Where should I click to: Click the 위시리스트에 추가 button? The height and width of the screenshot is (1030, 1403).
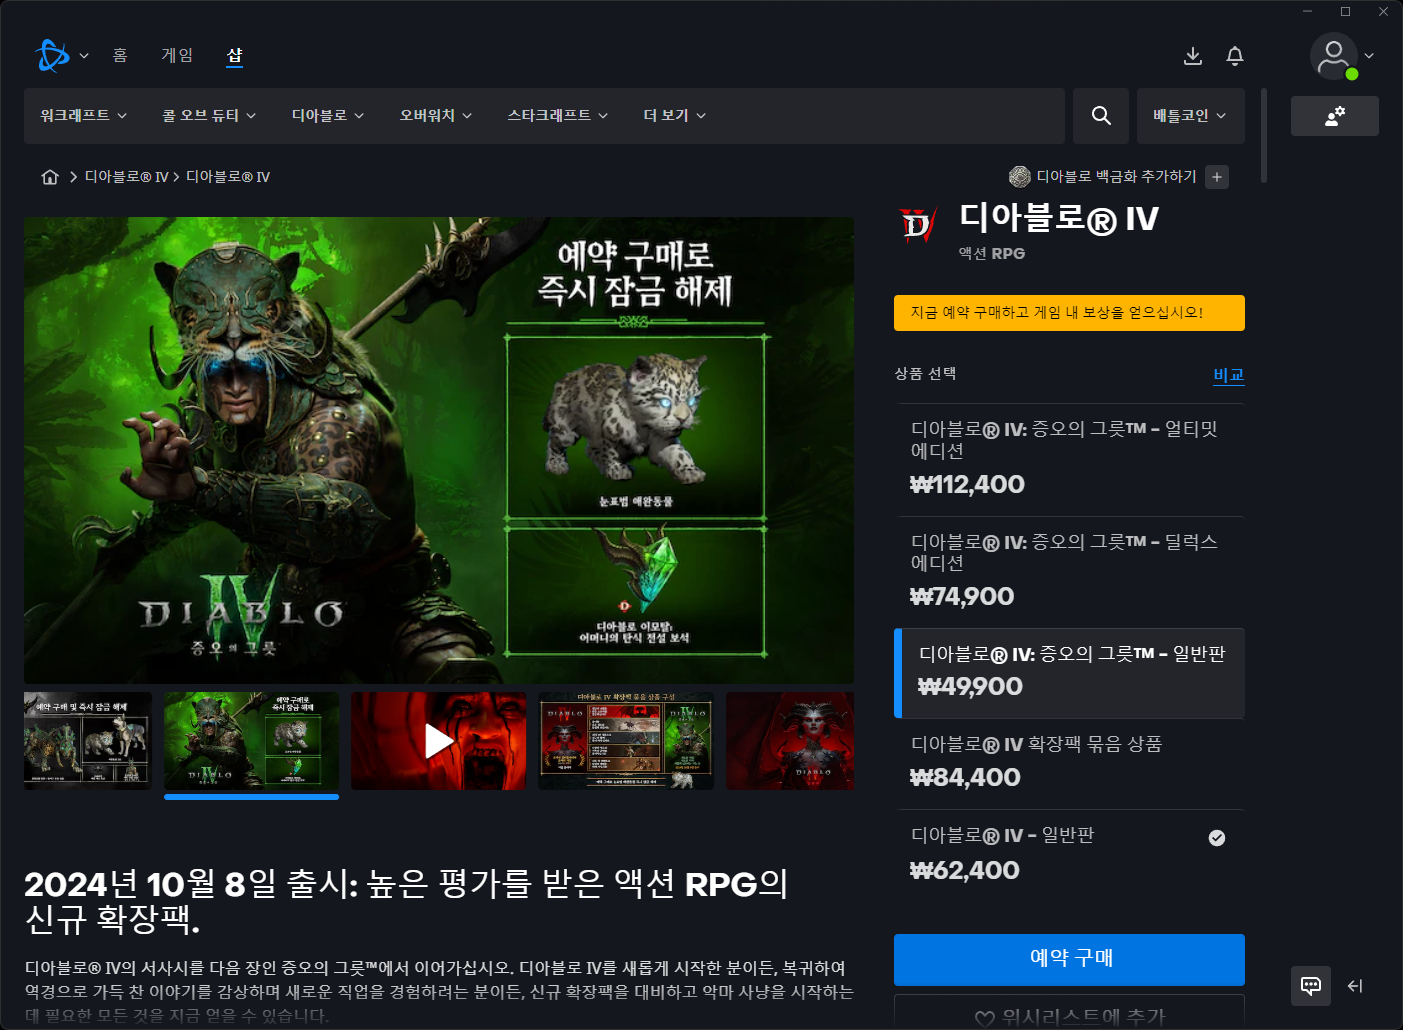tap(1069, 1012)
